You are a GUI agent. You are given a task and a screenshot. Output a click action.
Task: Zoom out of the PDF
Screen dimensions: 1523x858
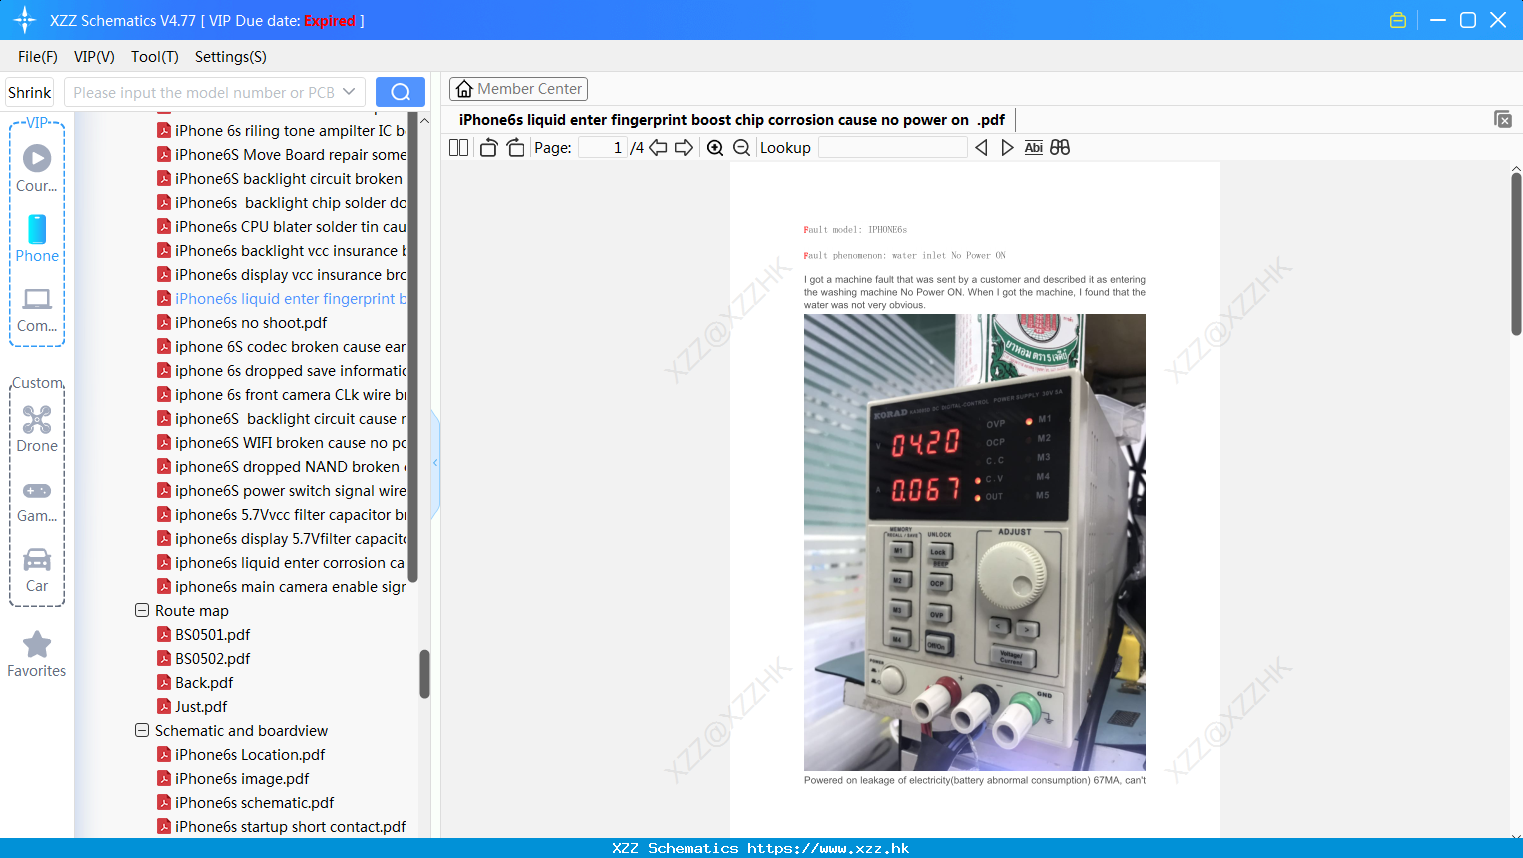(x=741, y=148)
